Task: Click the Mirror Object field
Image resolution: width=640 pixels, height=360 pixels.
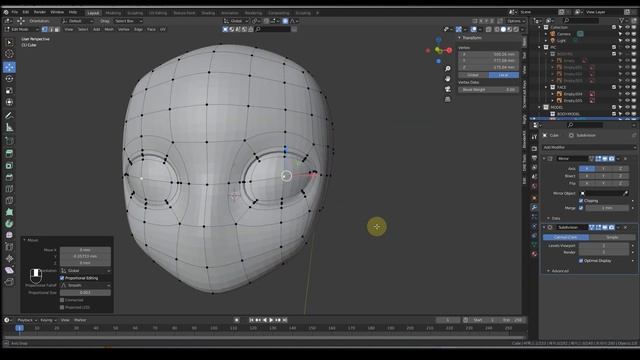Action: tap(603, 193)
